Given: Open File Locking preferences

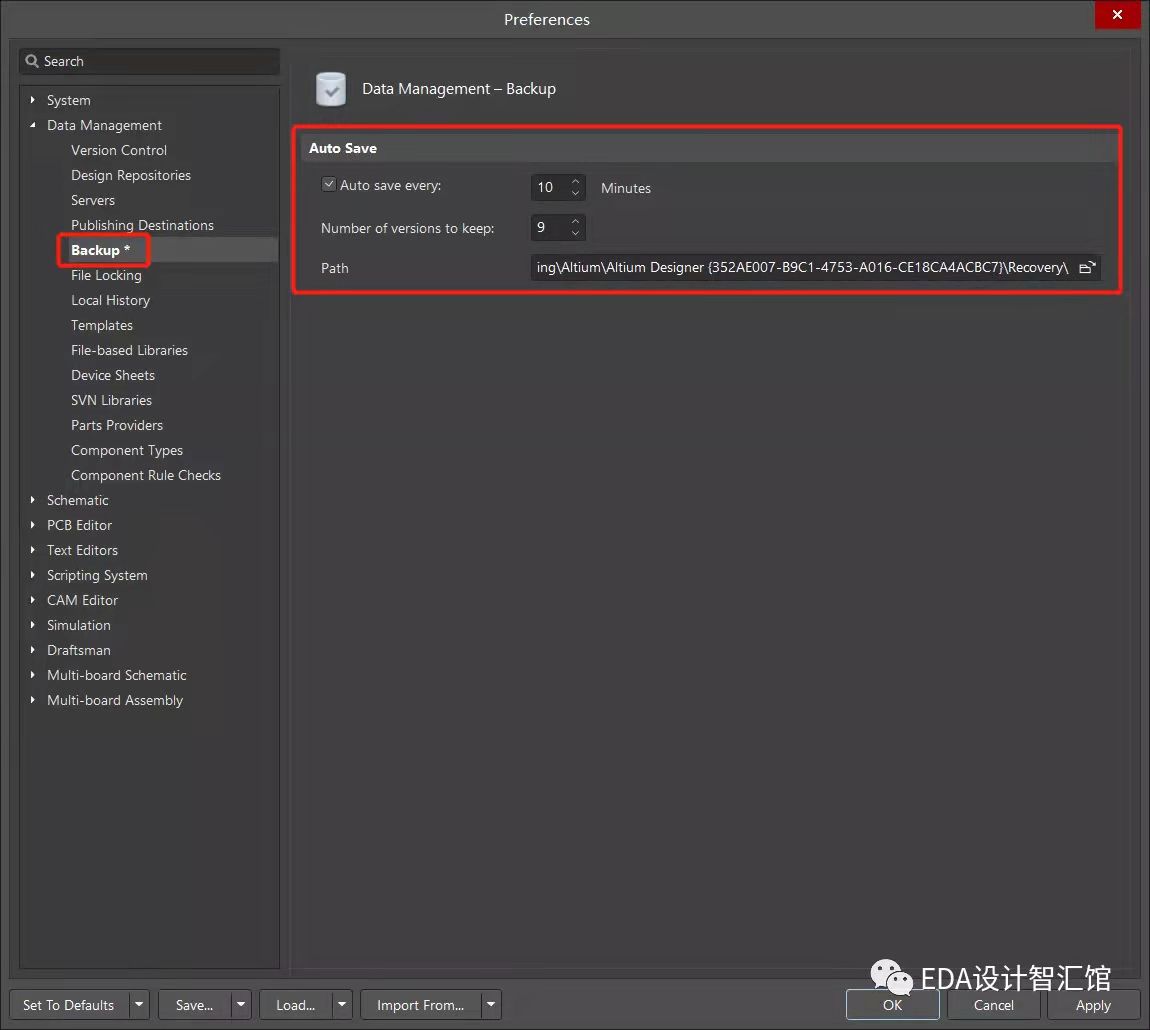Looking at the screenshot, I should tap(106, 275).
